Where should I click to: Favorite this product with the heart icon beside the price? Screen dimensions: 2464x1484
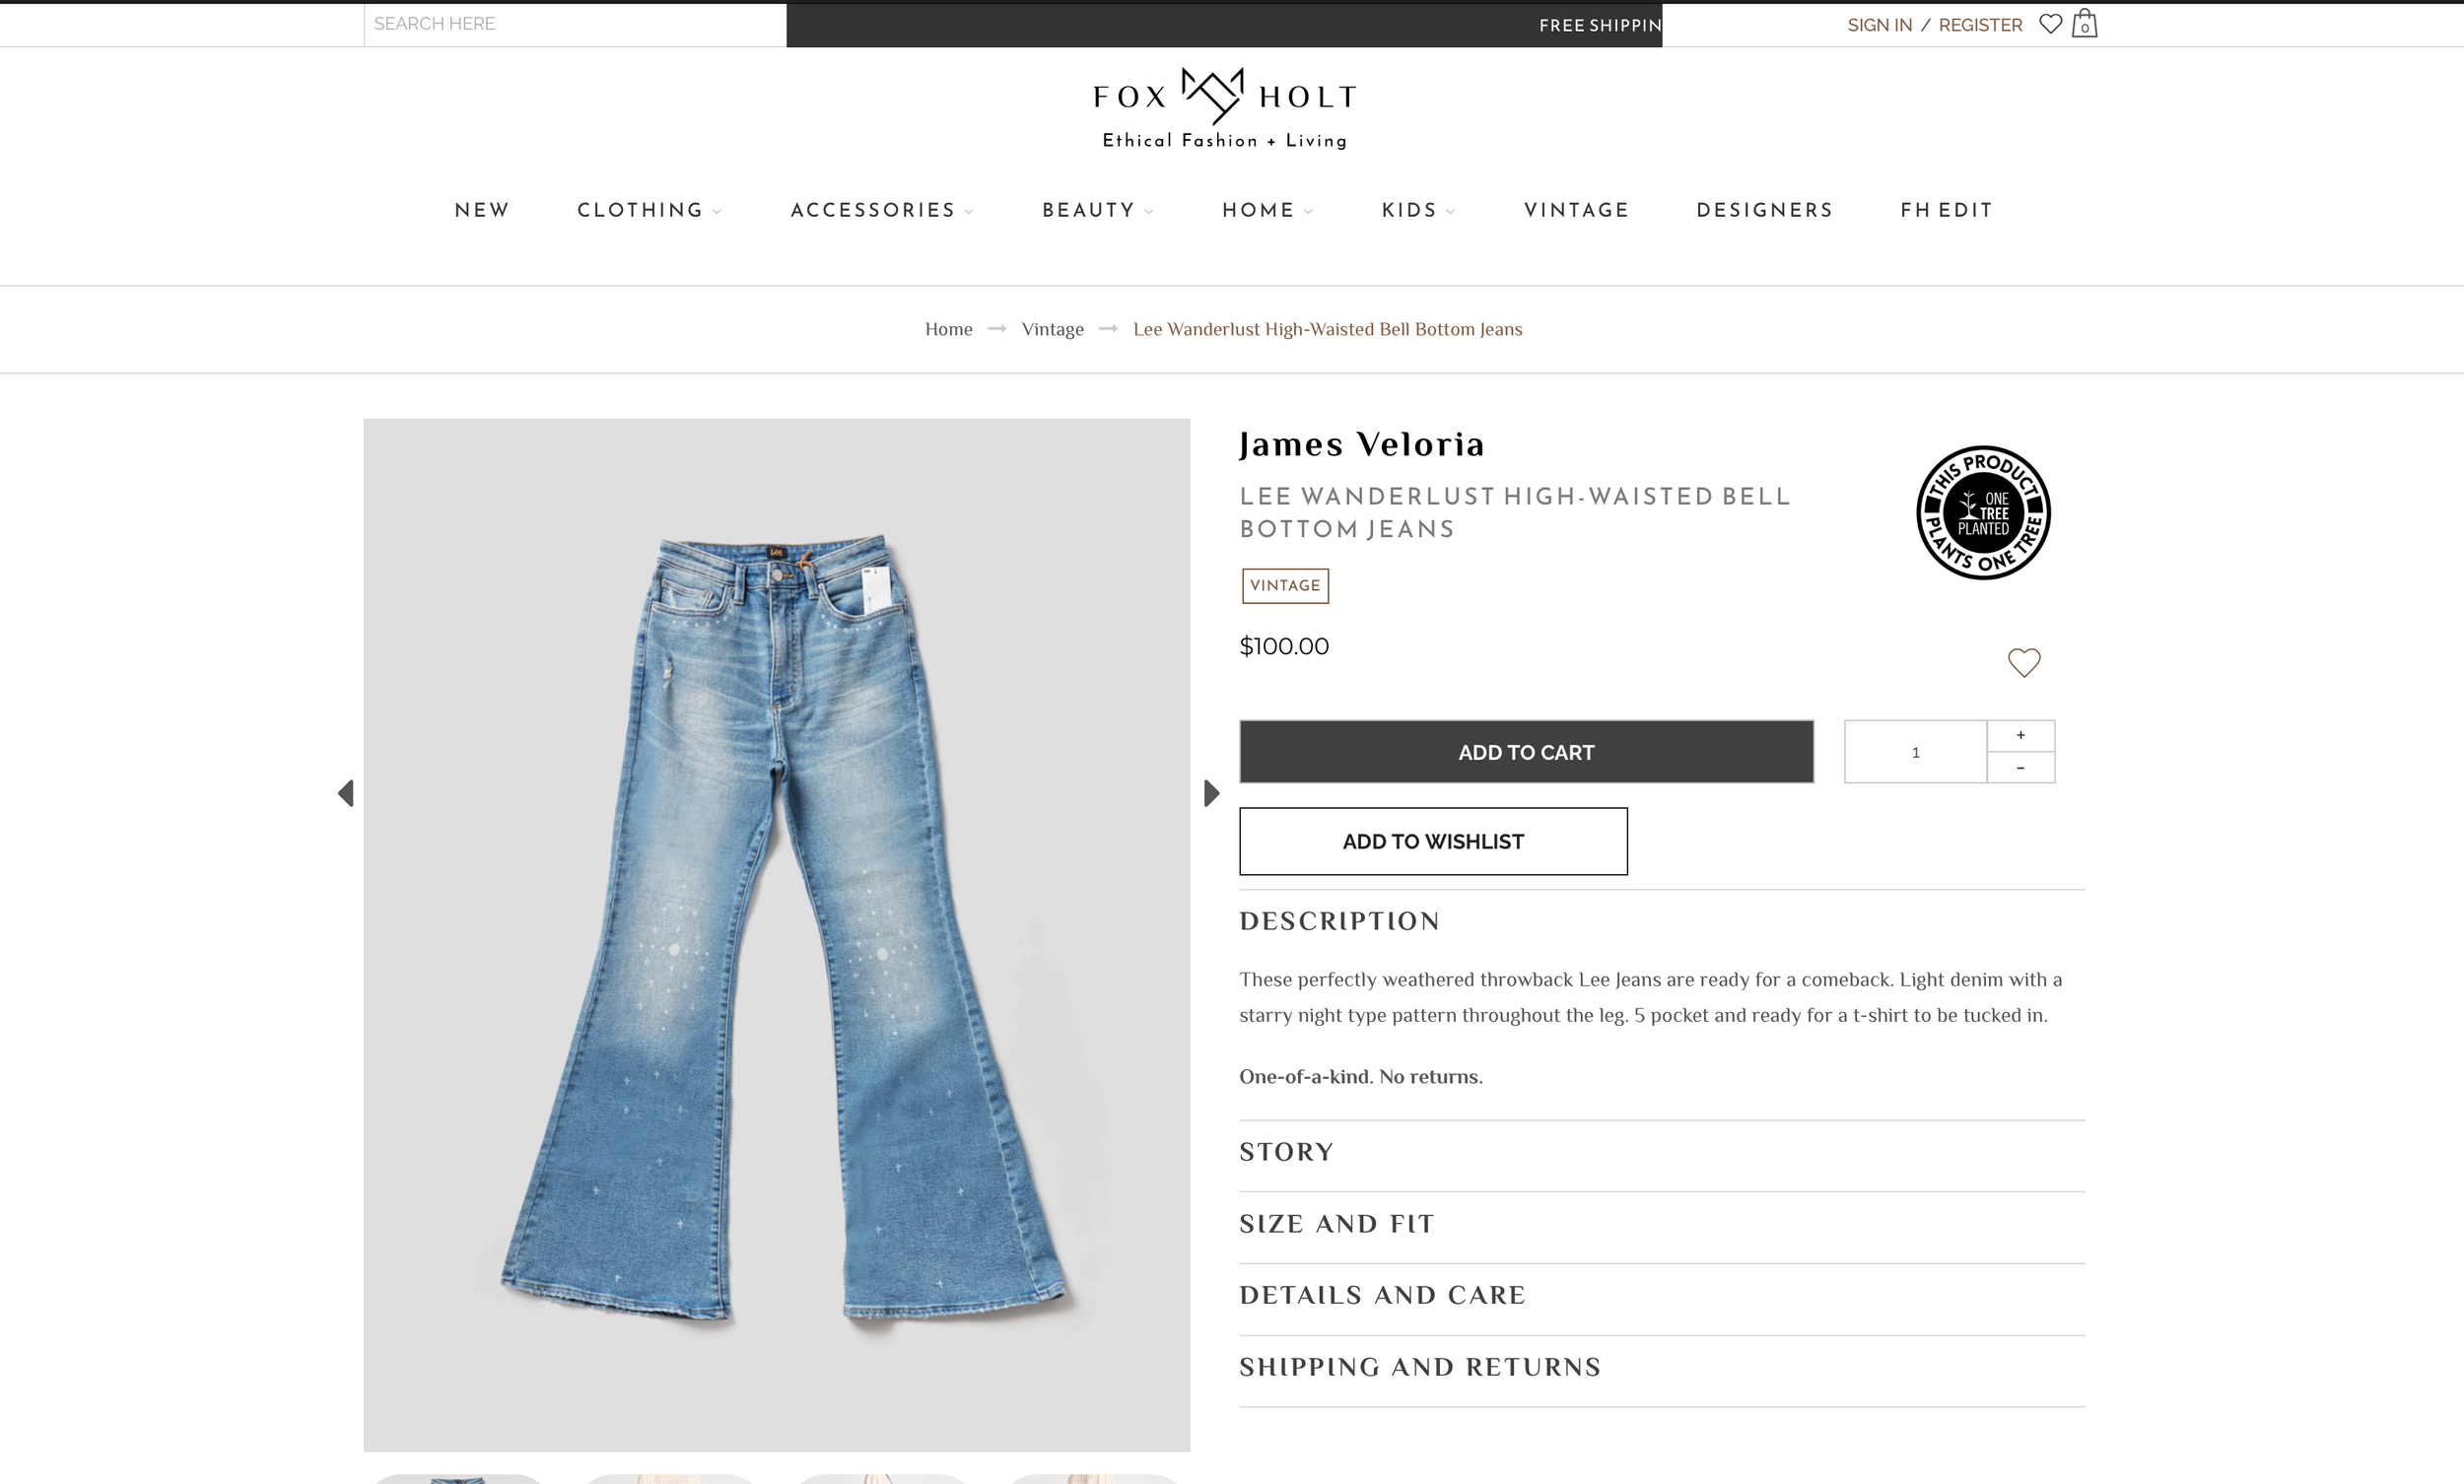(x=2024, y=663)
